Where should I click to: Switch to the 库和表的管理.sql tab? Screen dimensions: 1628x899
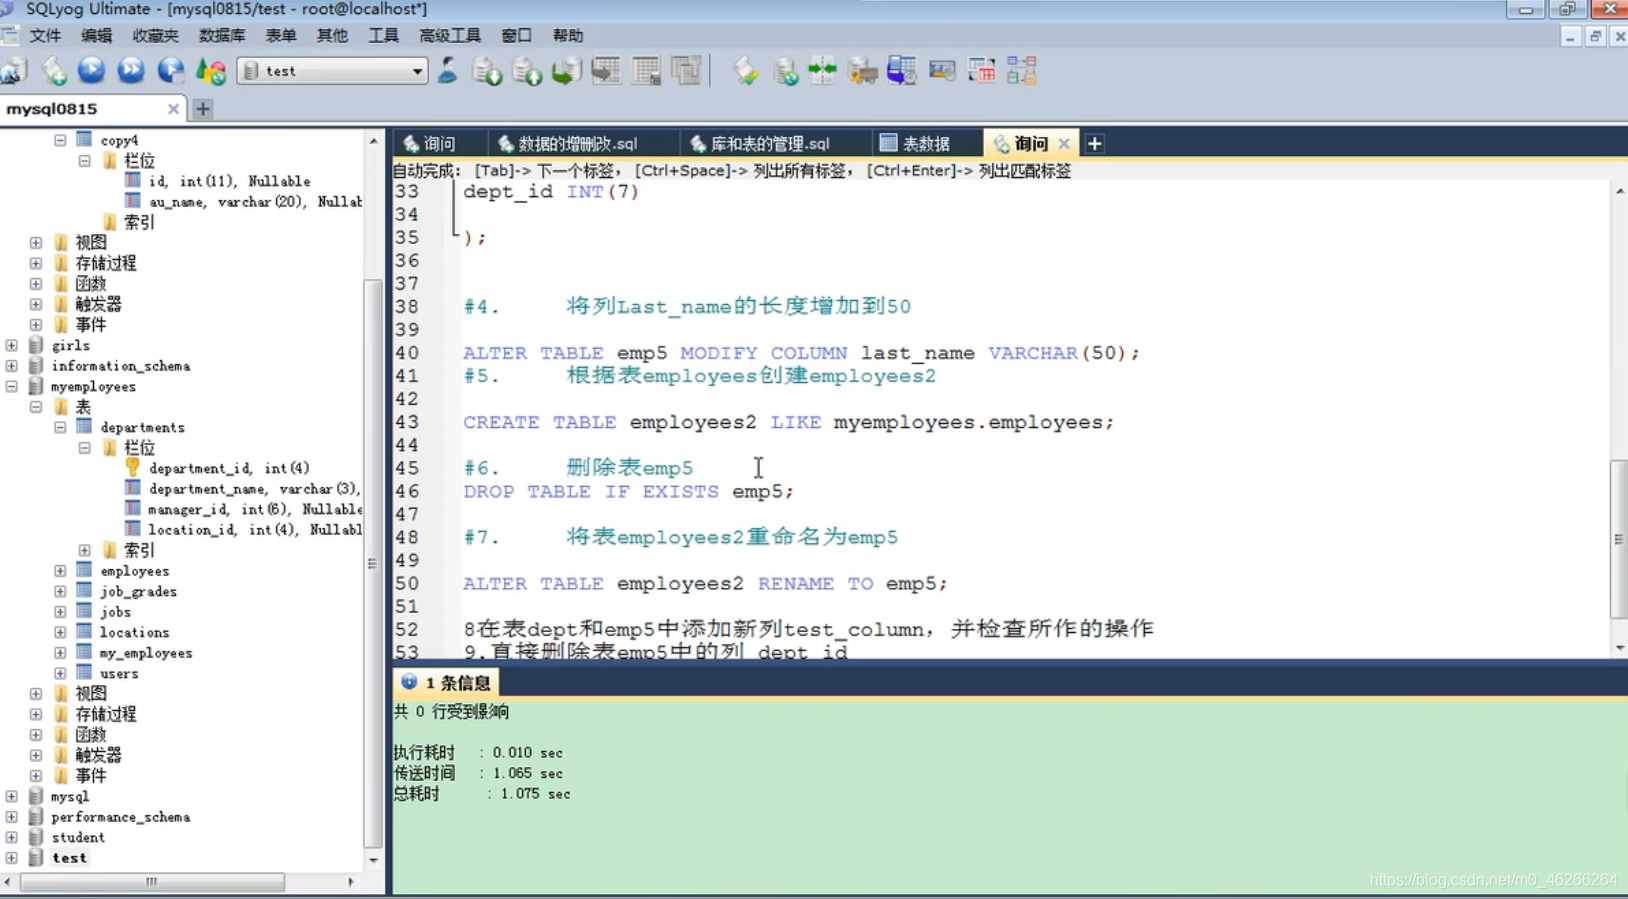pos(770,144)
